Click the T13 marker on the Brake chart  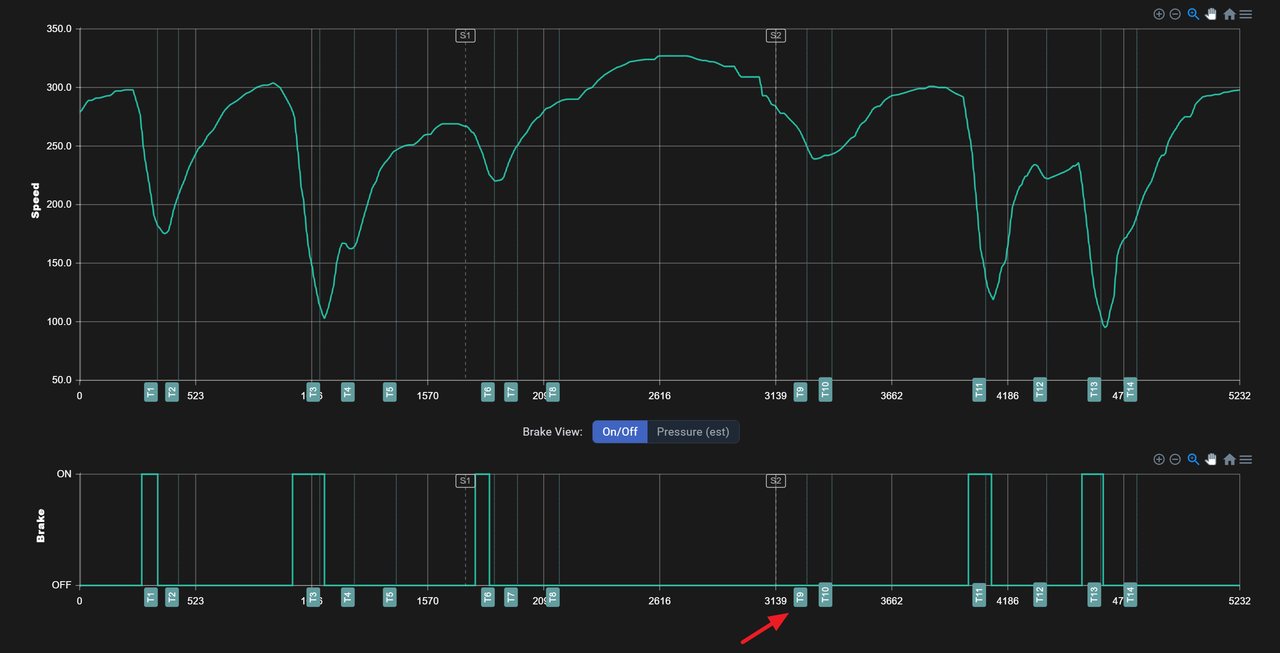tap(1094, 595)
